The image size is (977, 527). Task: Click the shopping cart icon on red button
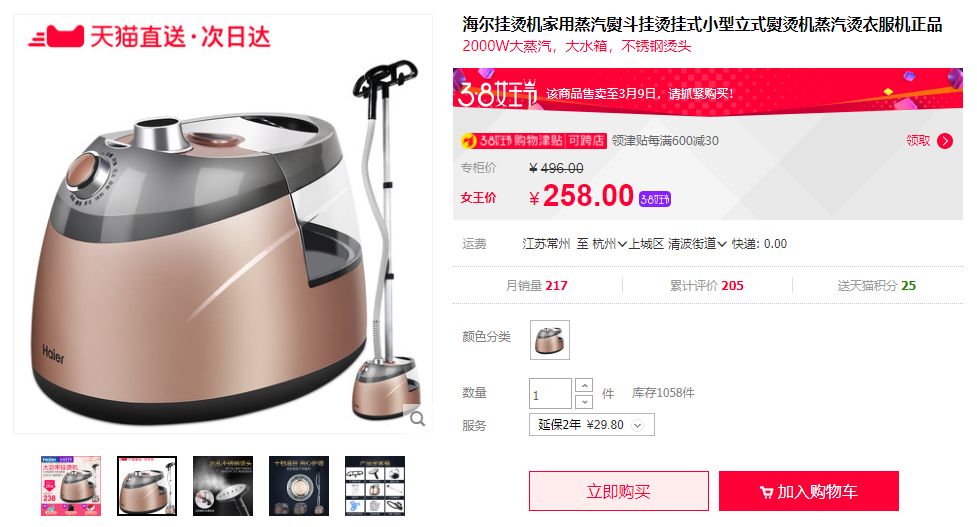point(766,492)
